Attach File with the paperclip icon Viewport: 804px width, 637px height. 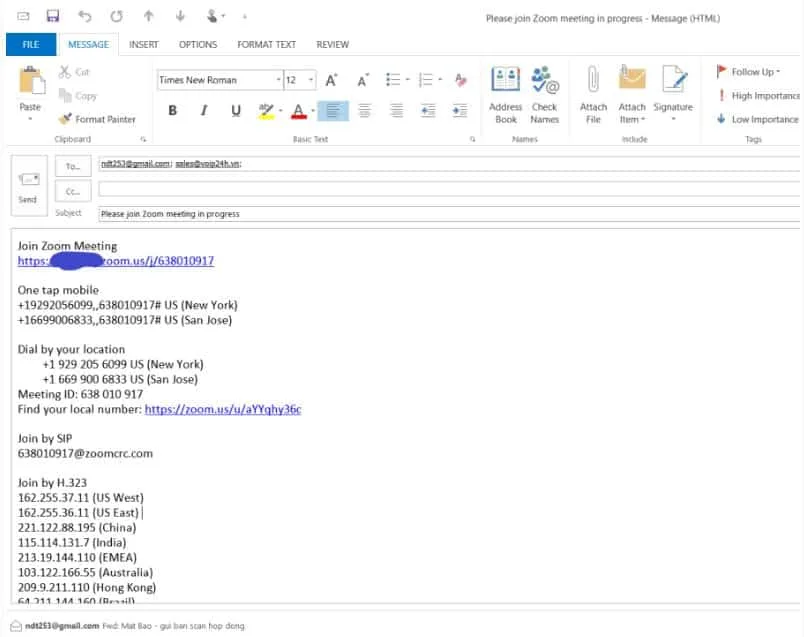[x=593, y=95]
